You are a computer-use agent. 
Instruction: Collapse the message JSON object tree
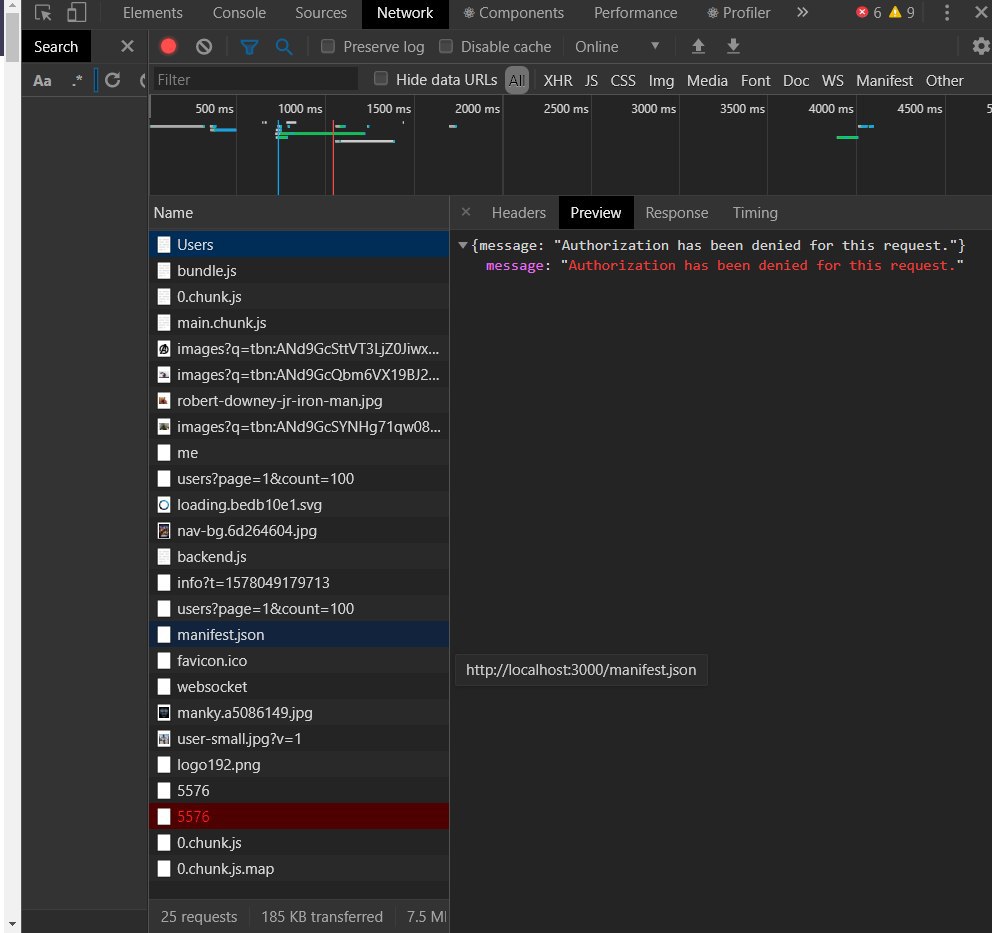click(462, 245)
